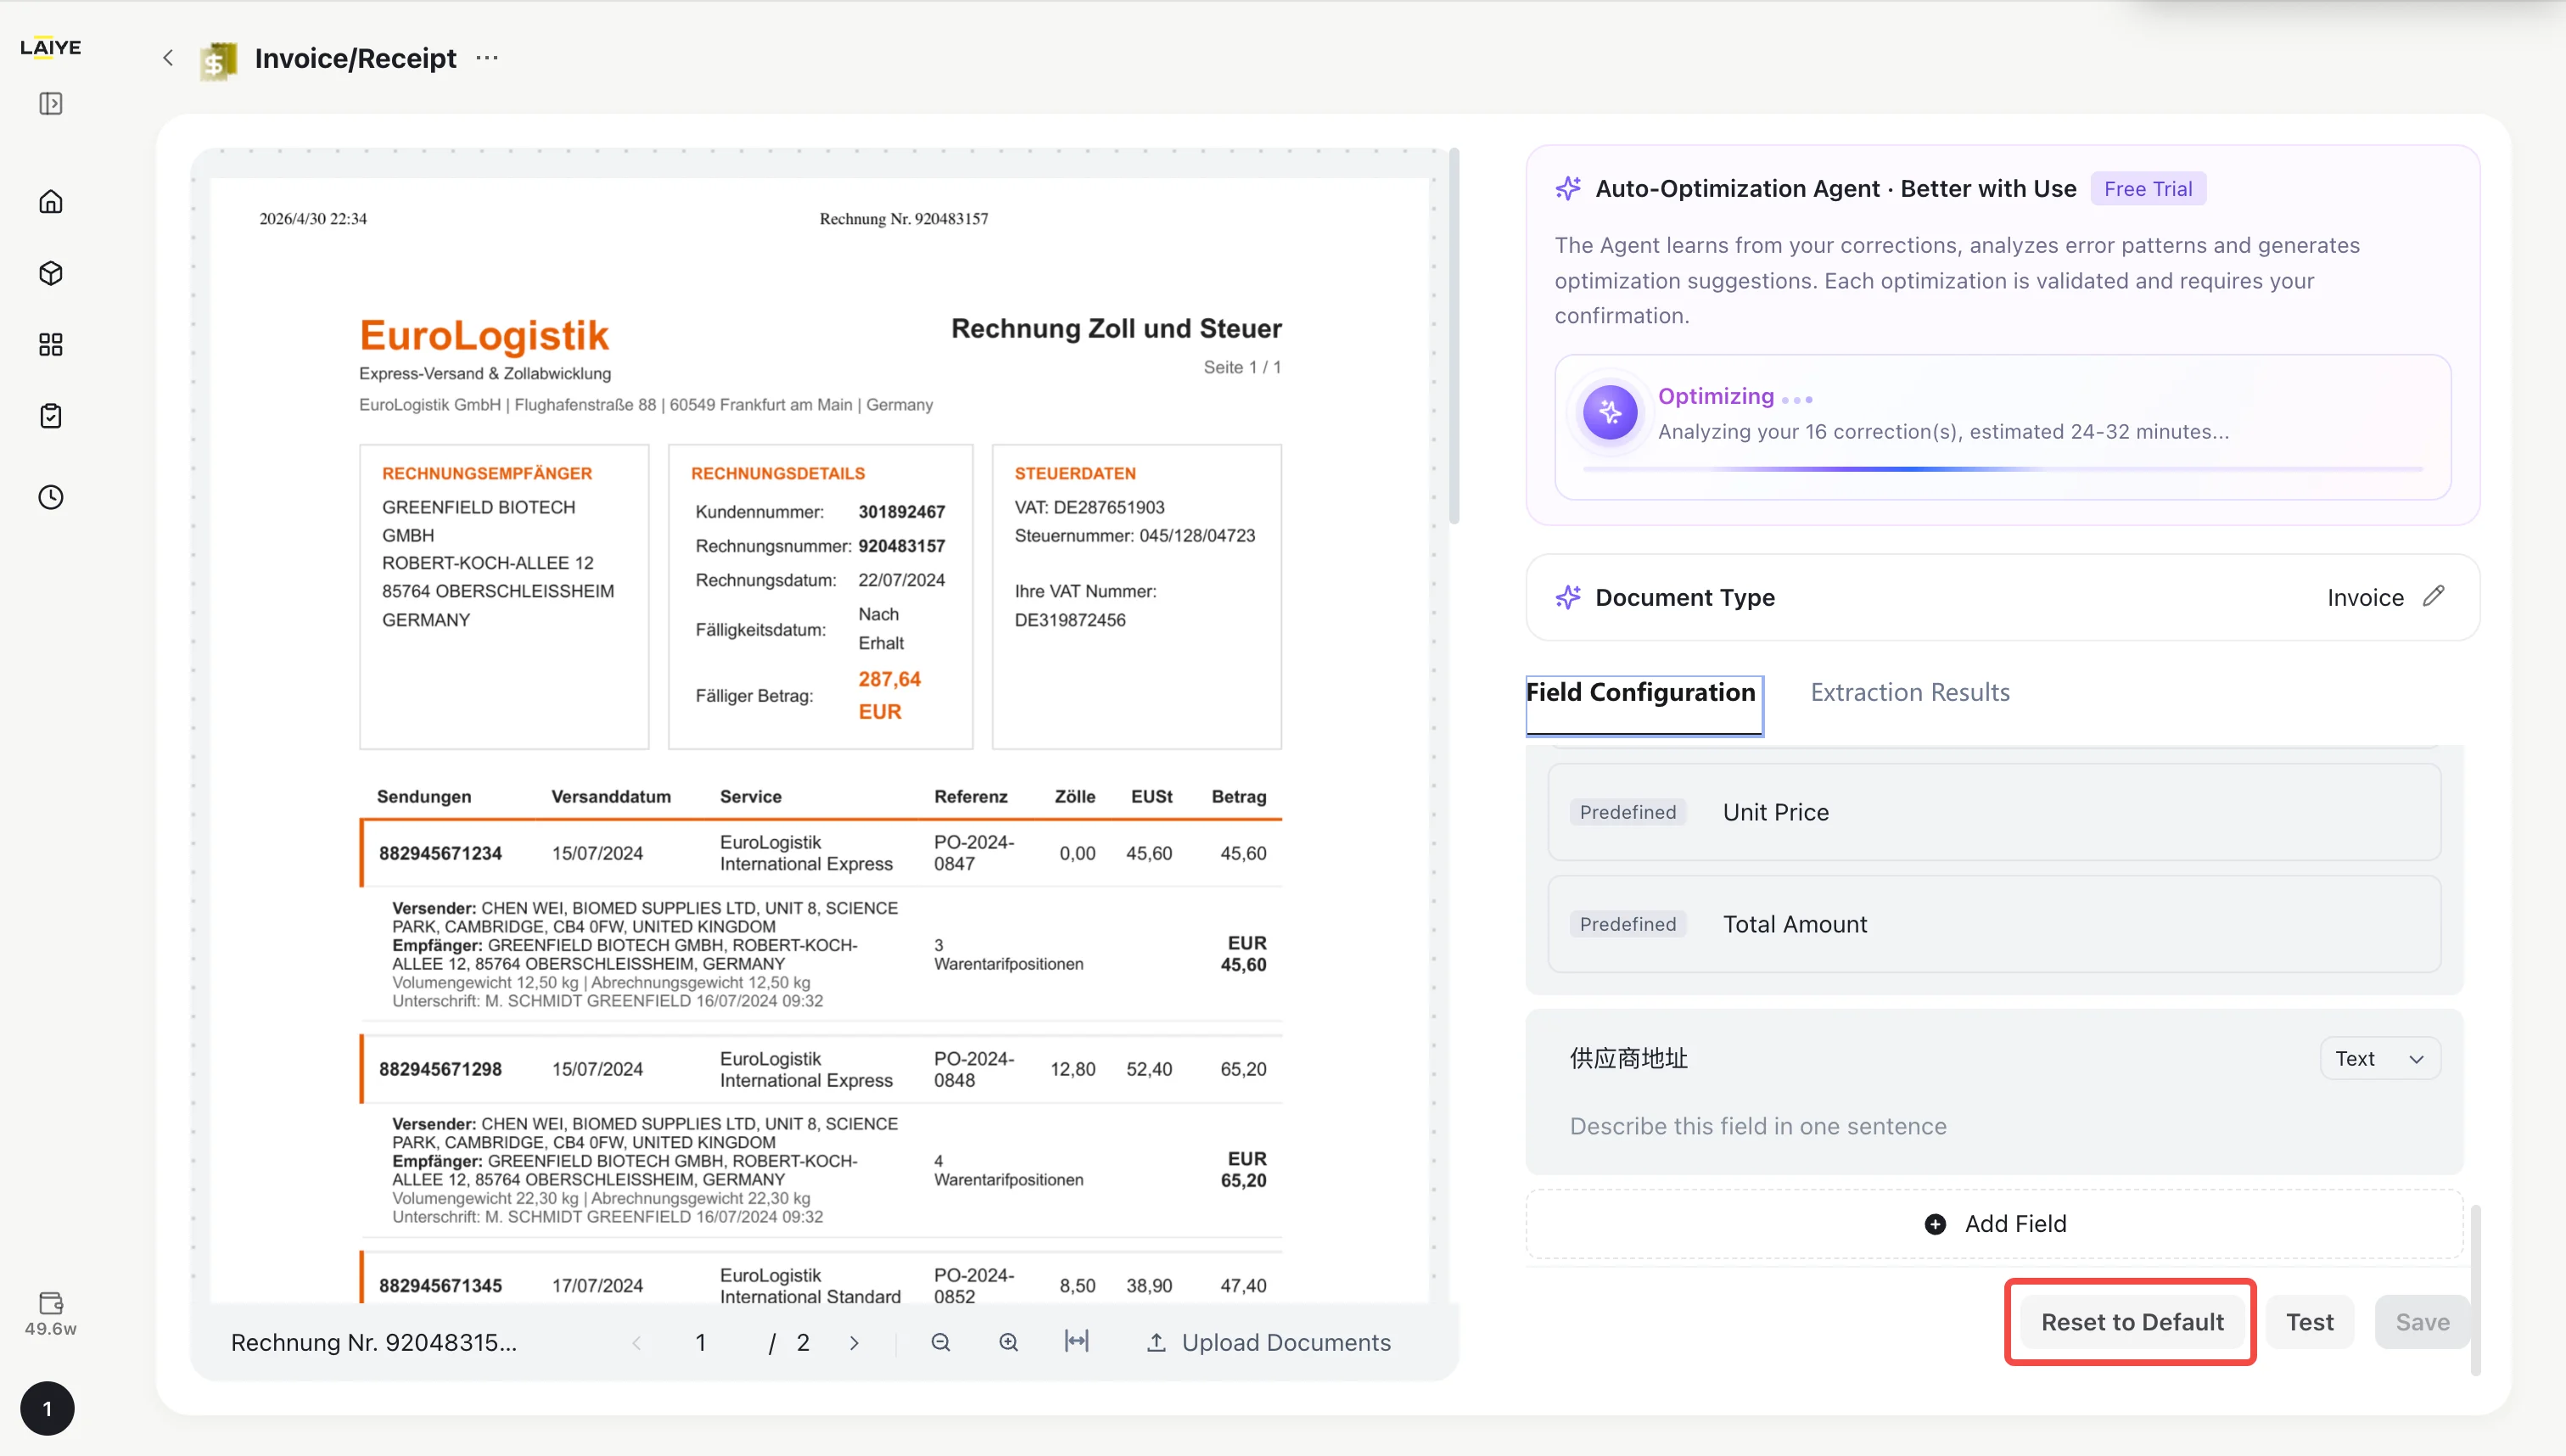Click the Add Field button
2566x1456 pixels.
(1994, 1224)
